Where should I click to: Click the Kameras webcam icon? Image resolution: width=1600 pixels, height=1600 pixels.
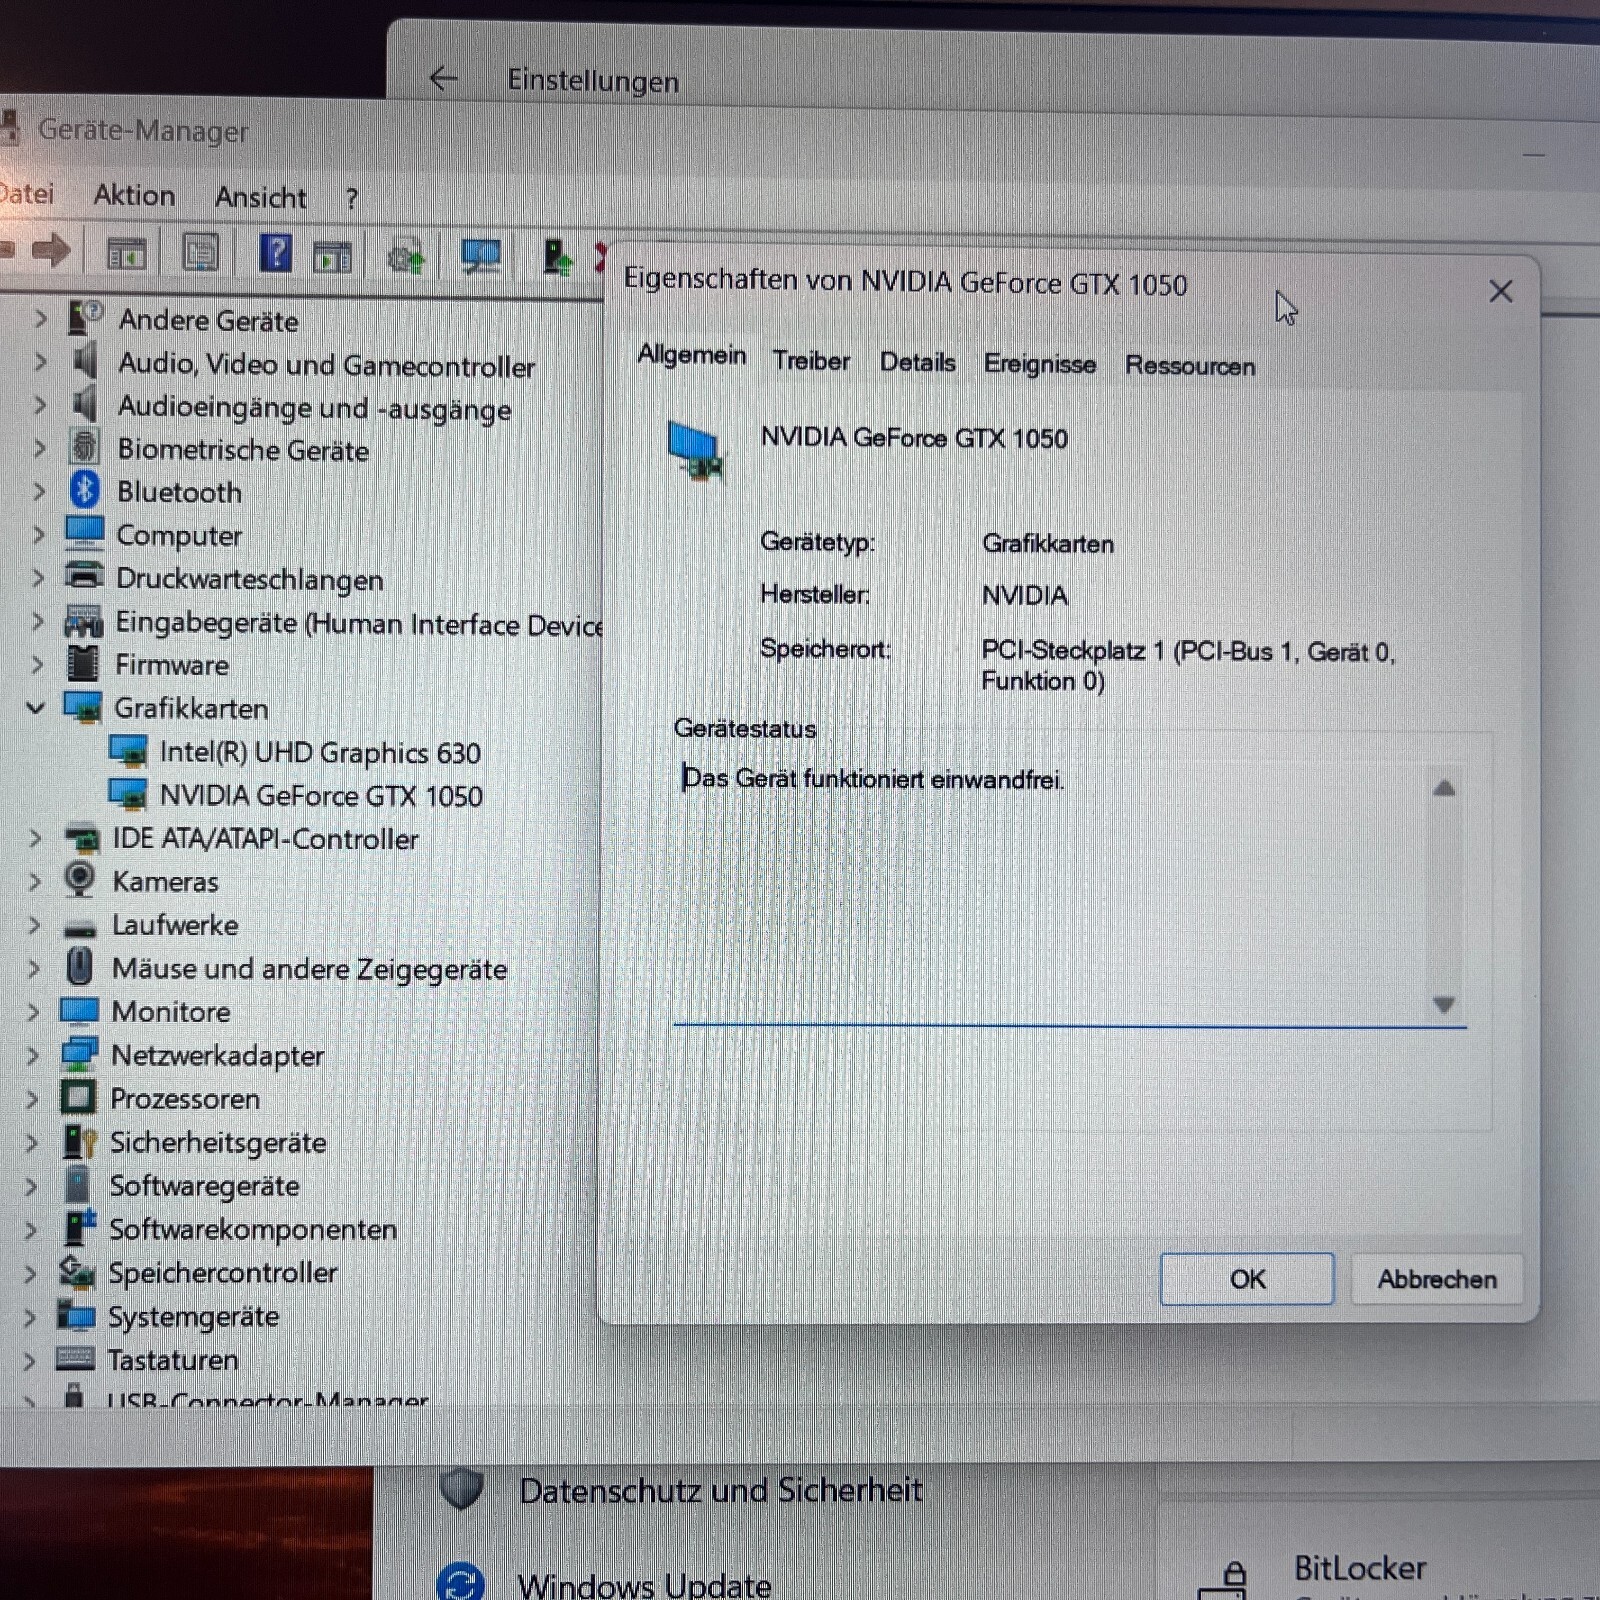[79, 880]
